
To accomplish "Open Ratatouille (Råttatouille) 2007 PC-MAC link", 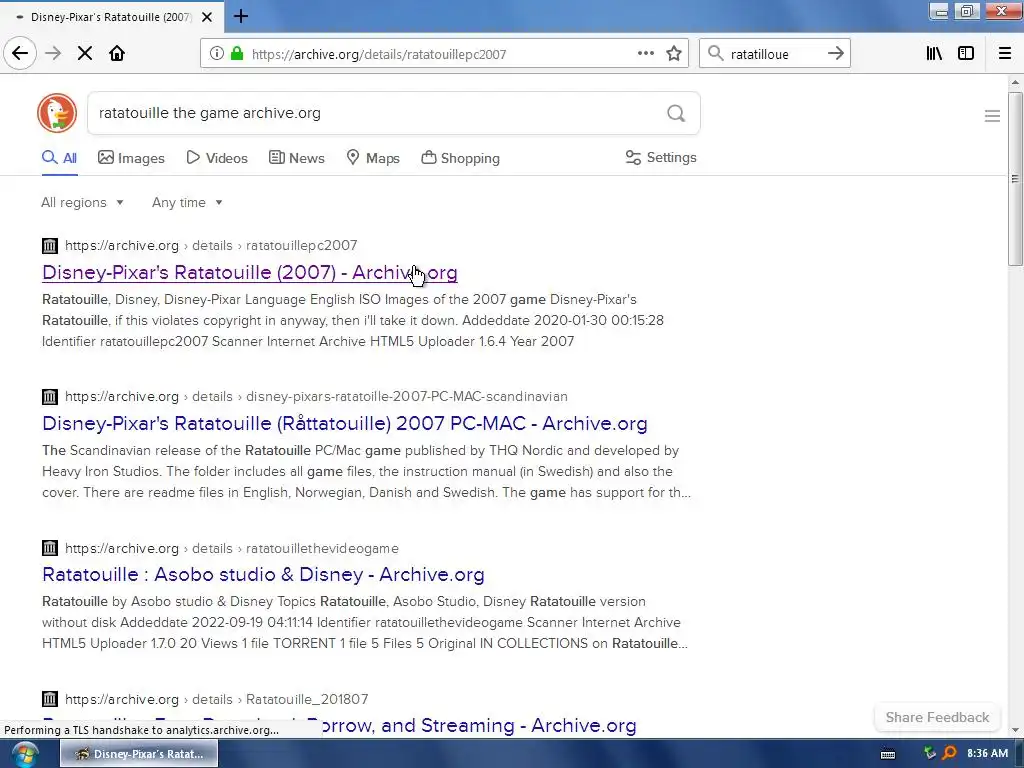I will tap(345, 423).
